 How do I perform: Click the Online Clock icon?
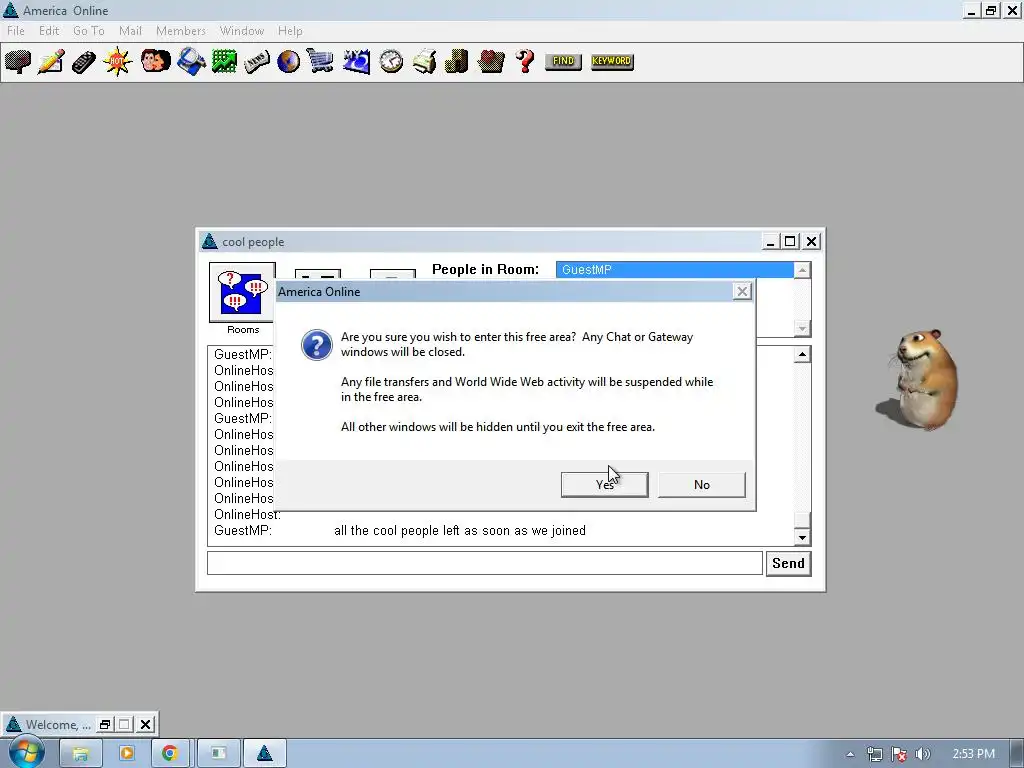coord(391,61)
